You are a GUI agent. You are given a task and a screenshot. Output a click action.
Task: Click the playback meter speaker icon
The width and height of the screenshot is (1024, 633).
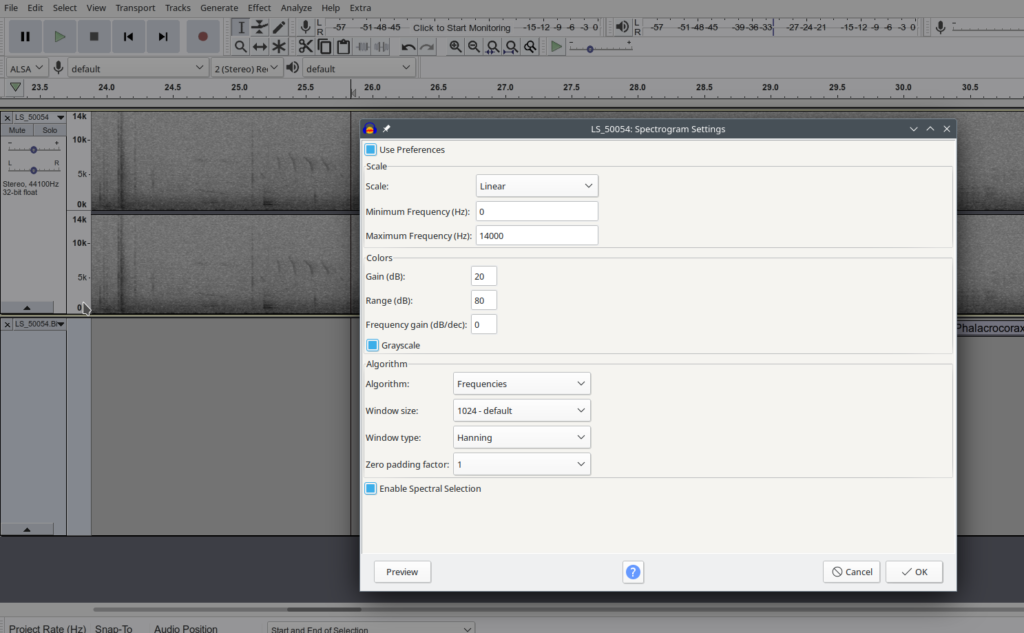pyautogui.click(x=622, y=27)
